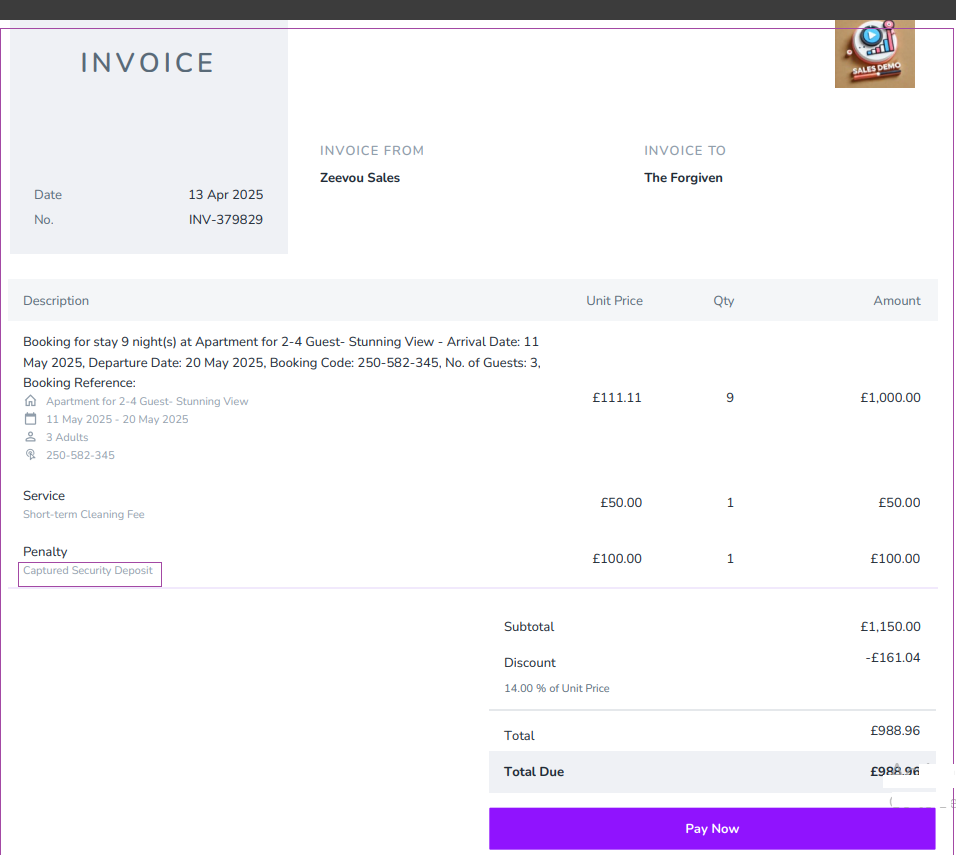Click the £100.00 Penalty amount
Image resolution: width=956 pixels, height=855 pixels.
[x=895, y=559]
